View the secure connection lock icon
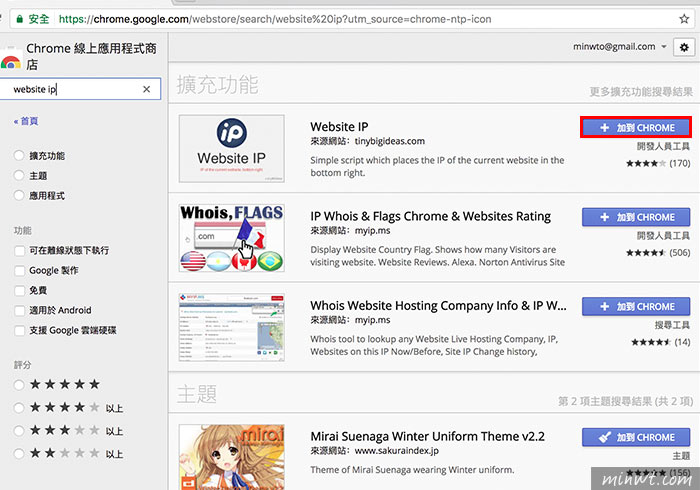Screen dimensions: 700x490 point(19,19)
